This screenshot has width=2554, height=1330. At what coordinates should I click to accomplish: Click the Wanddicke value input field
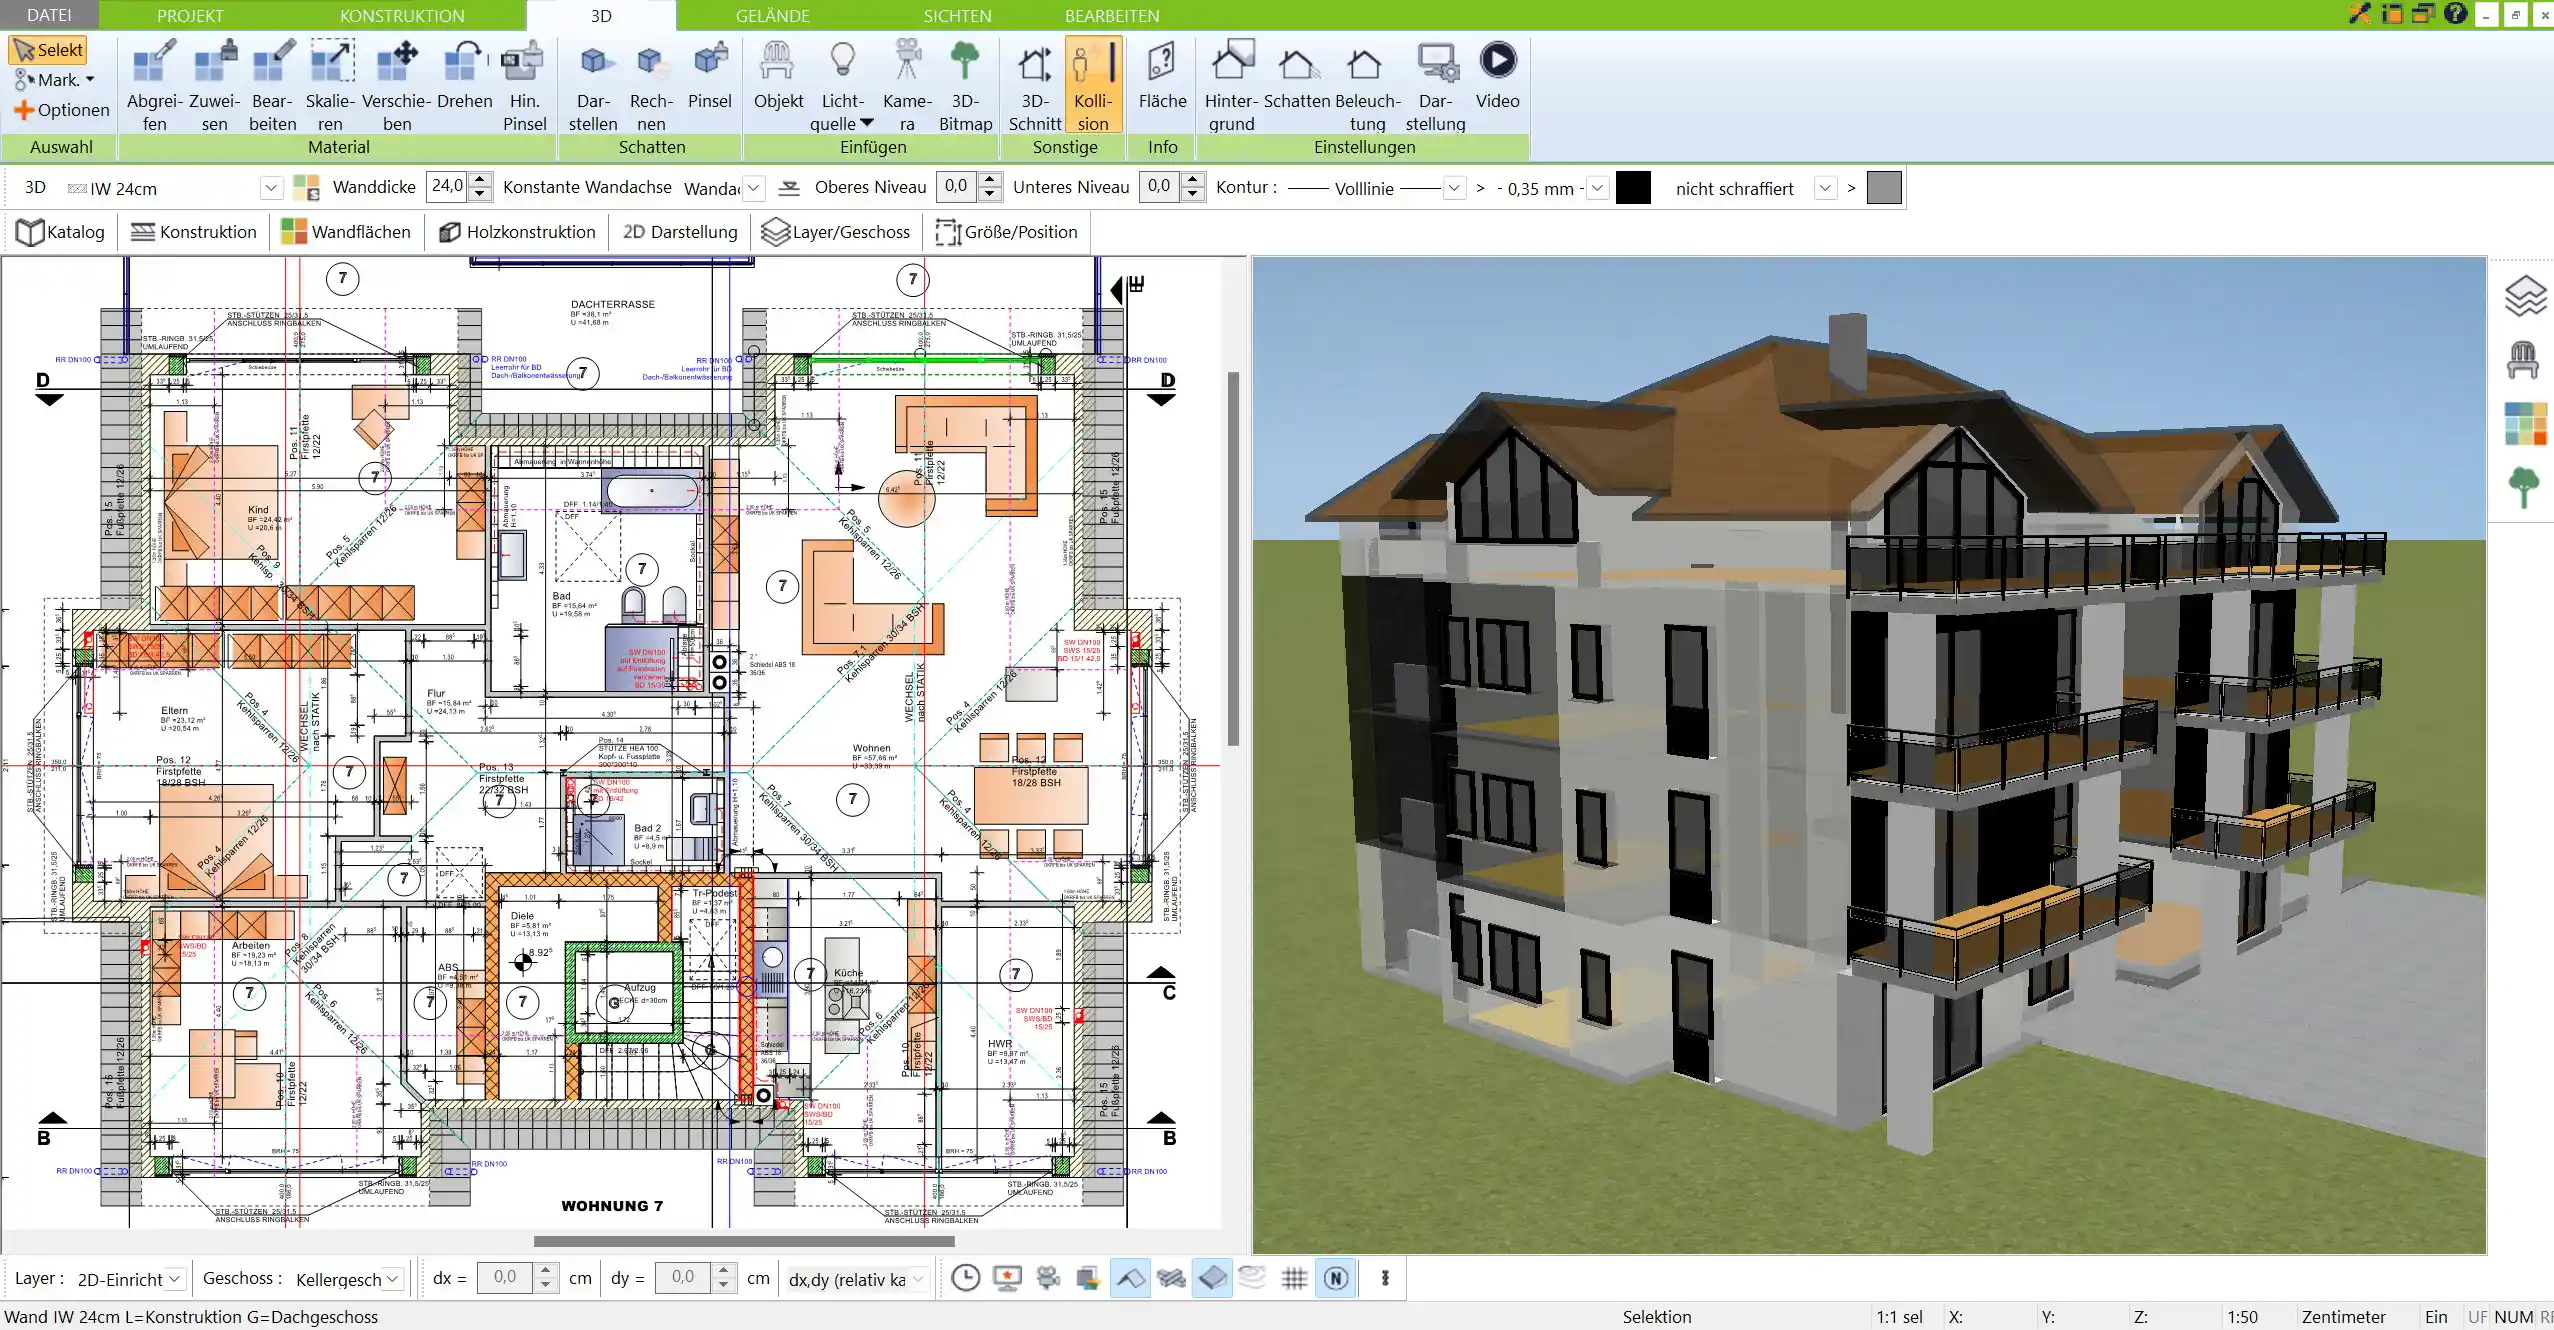[x=447, y=187]
